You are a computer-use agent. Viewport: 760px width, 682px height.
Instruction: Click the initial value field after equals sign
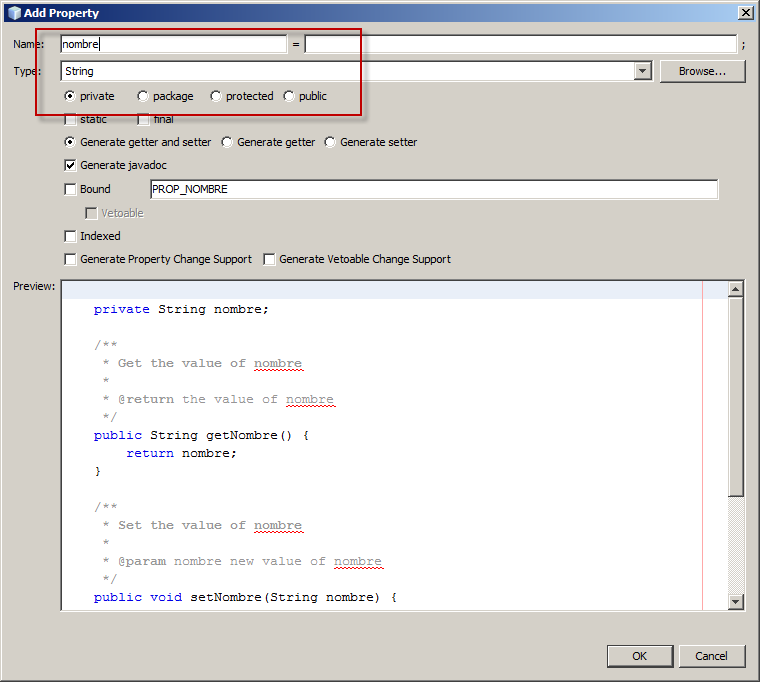(521, 44)
